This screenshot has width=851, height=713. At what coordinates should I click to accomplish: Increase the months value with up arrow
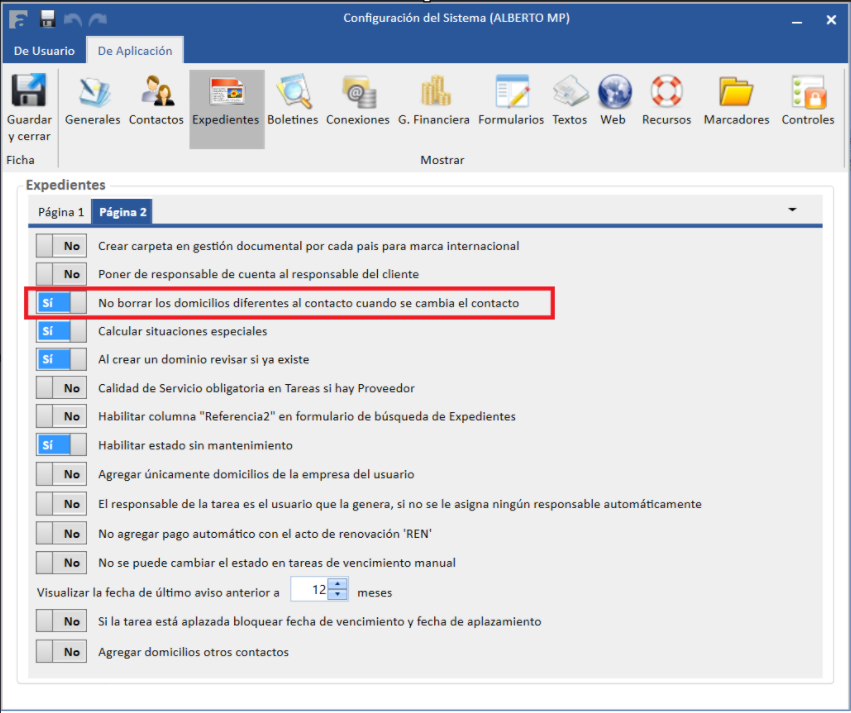tap(338, 584)
